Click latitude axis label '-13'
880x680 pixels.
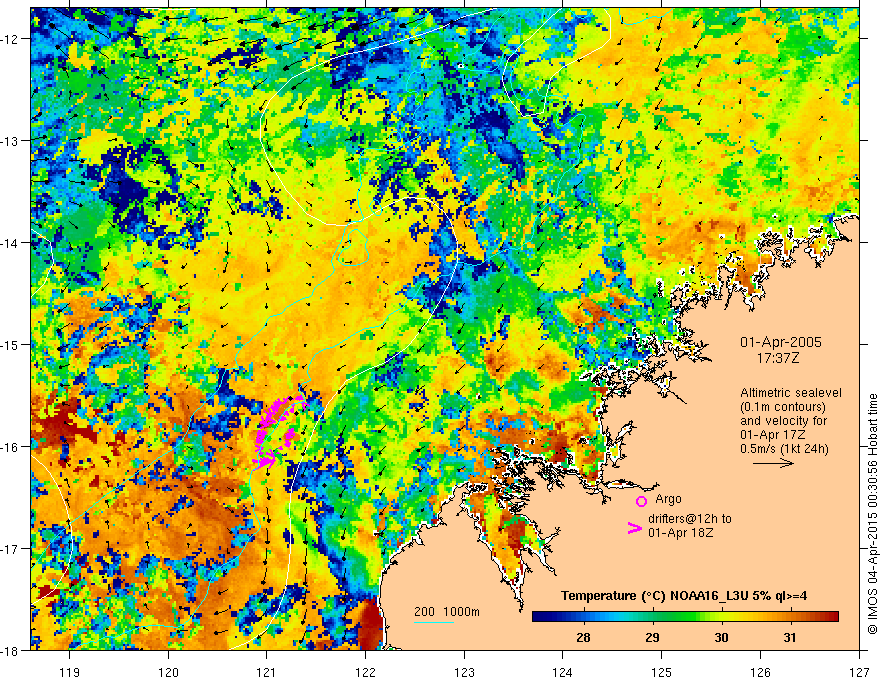11,141
